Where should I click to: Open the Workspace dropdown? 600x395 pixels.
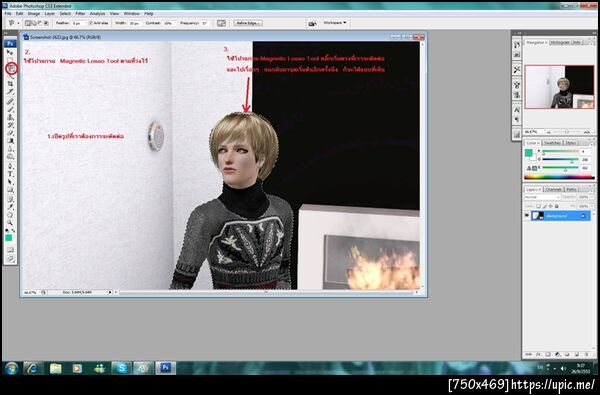point(334,23)
